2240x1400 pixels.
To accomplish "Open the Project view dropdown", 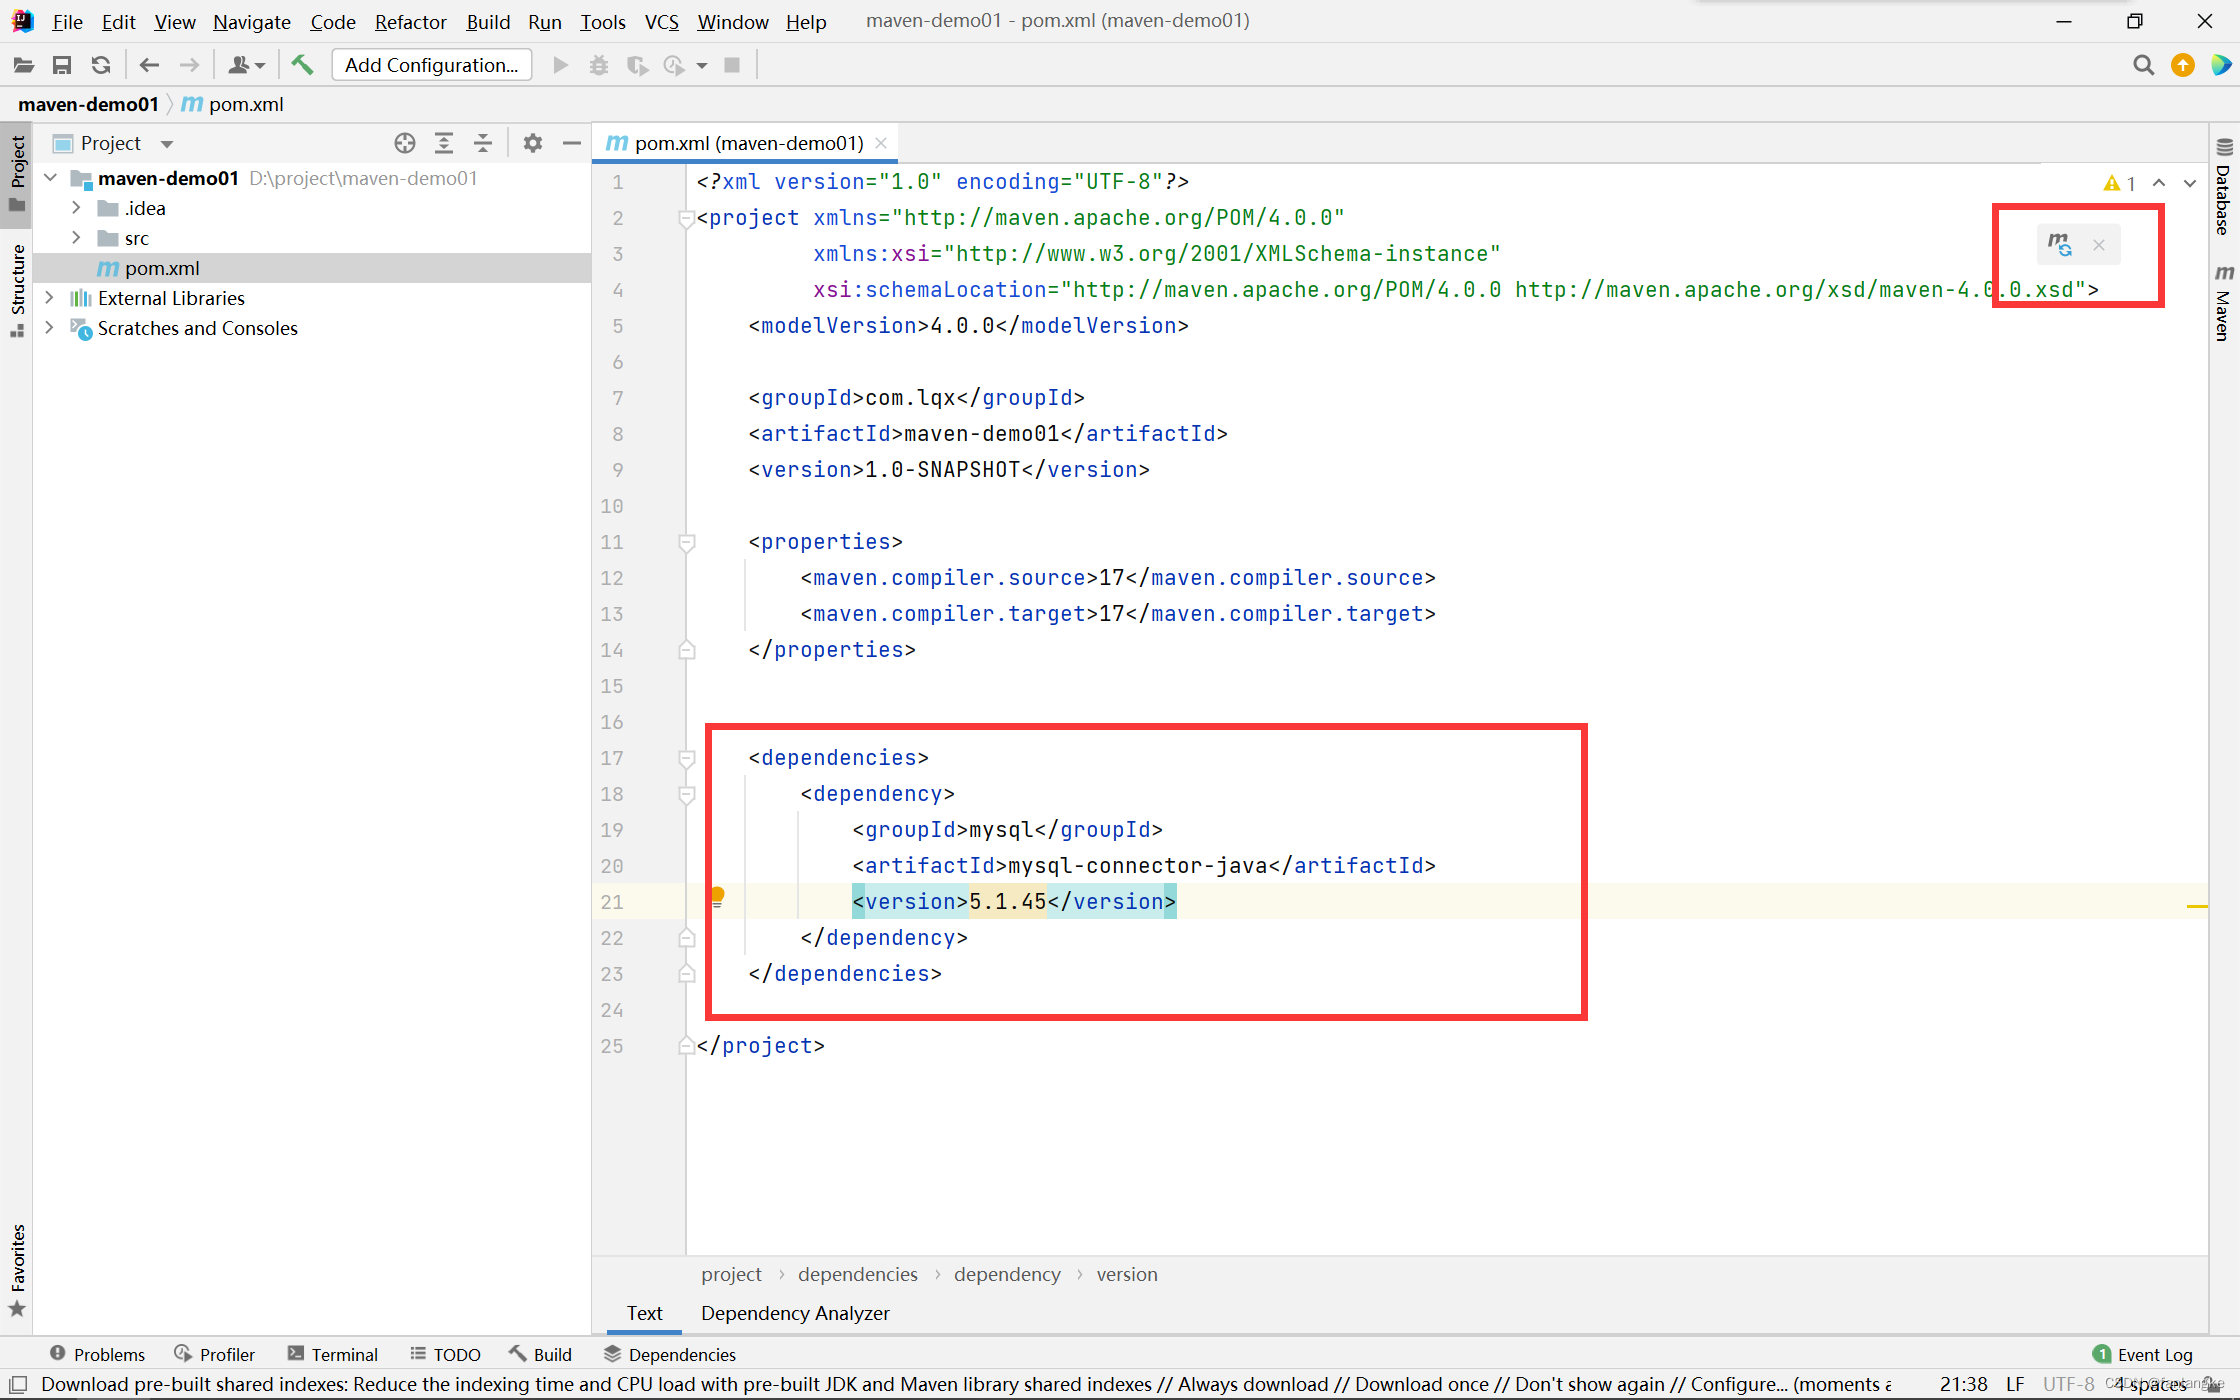I will click(167, 144).
